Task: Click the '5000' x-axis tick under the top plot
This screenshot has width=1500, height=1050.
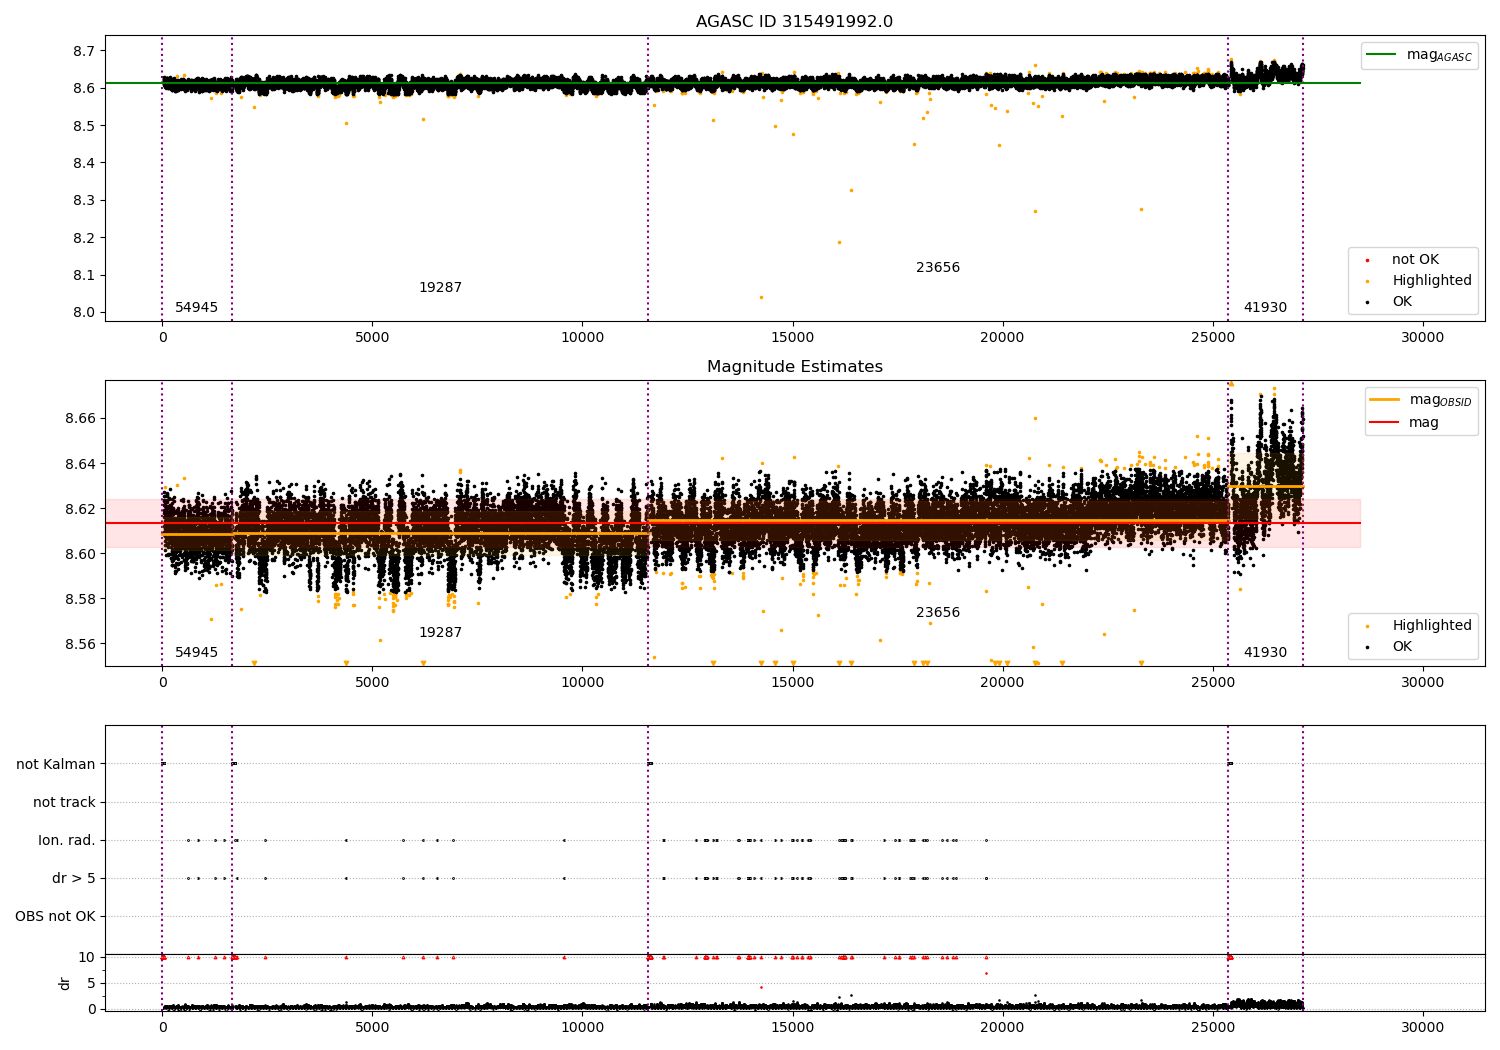Action: click(x=372, y=338)
